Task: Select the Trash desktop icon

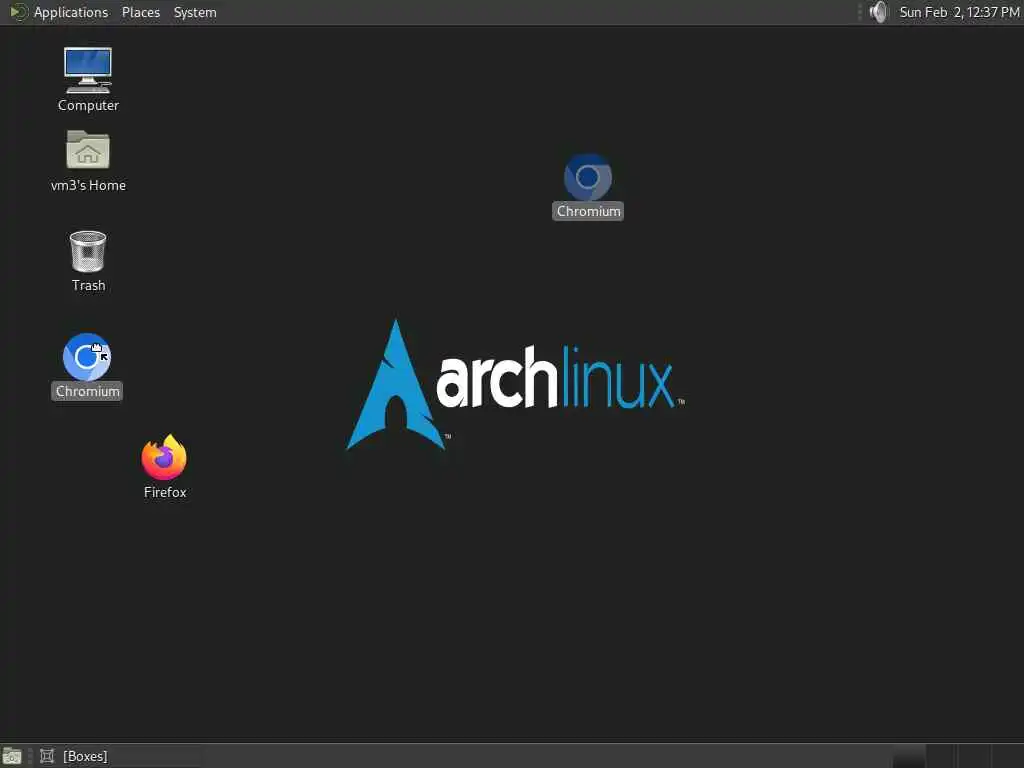Action: 88,251
